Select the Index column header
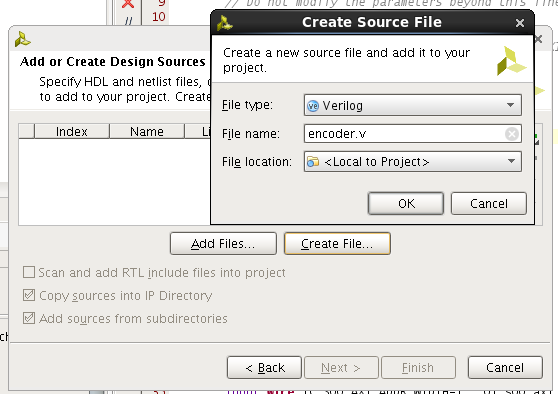The image size is (558, 394). pos(72,131)
